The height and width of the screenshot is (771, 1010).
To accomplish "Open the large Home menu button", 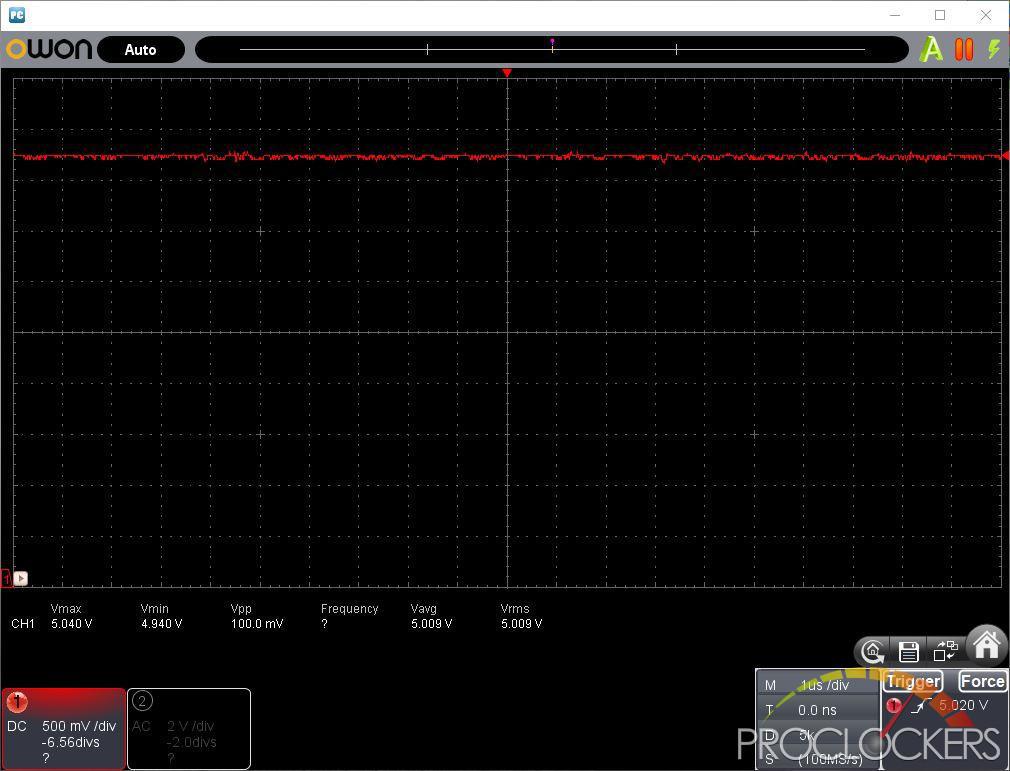I will pyautogui.click(x=987, y=644).
